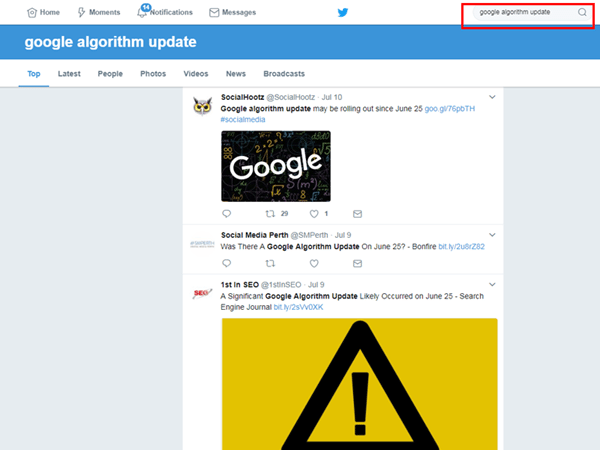
Task: Open the bit.ly/2u8rZ82 link
Action: (461, 246)
